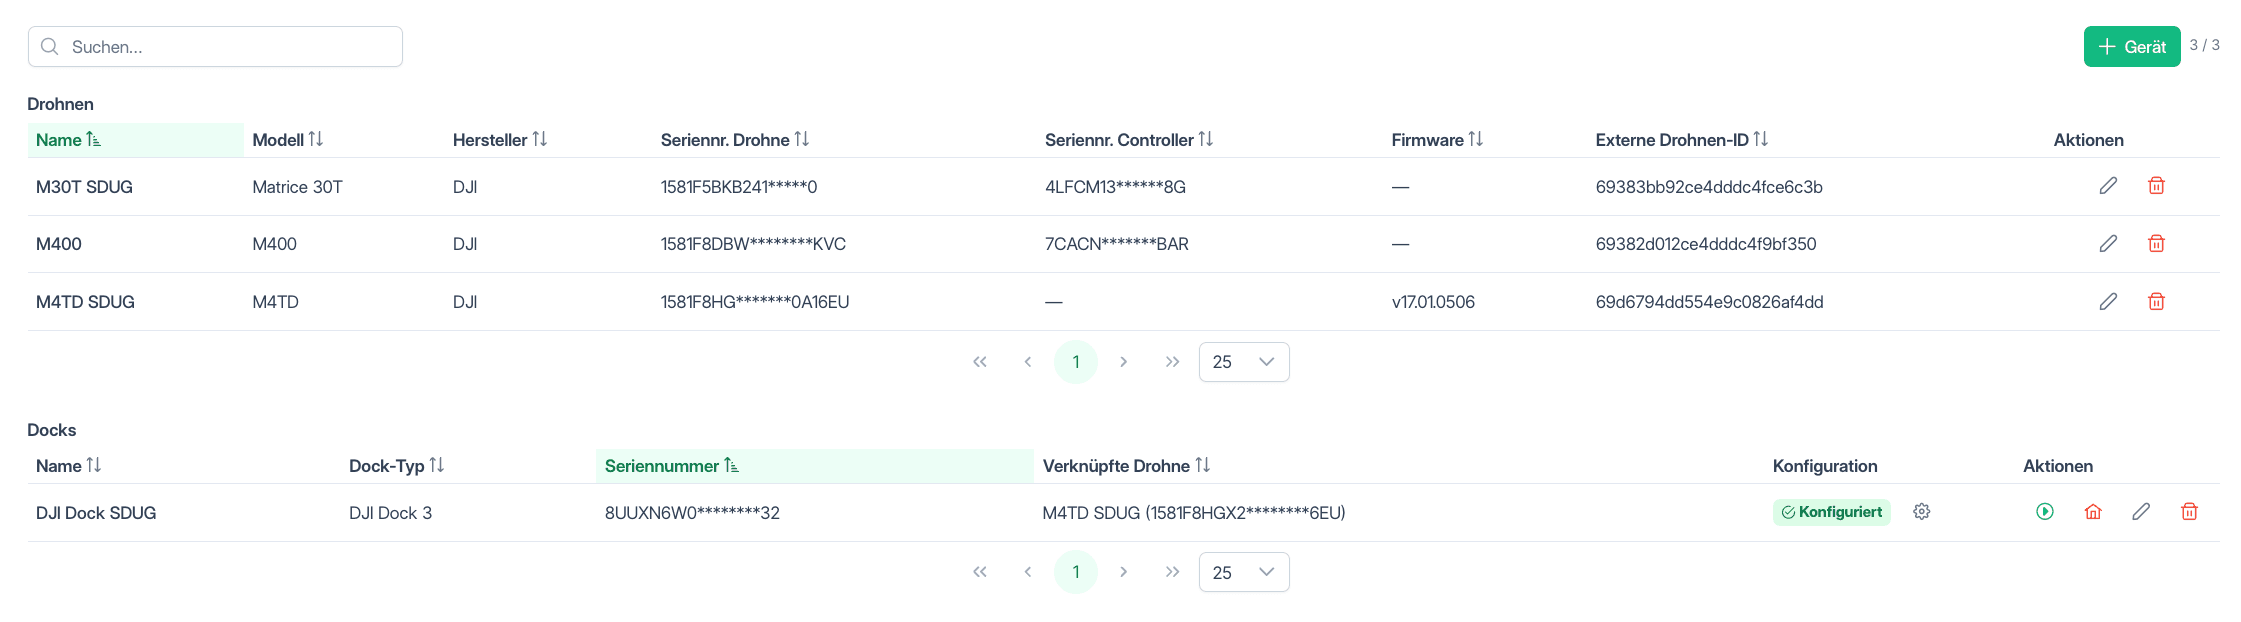Delete the M400 drone entry
This screenshot has height=622, width=2241.
(x=2157, y=244)
